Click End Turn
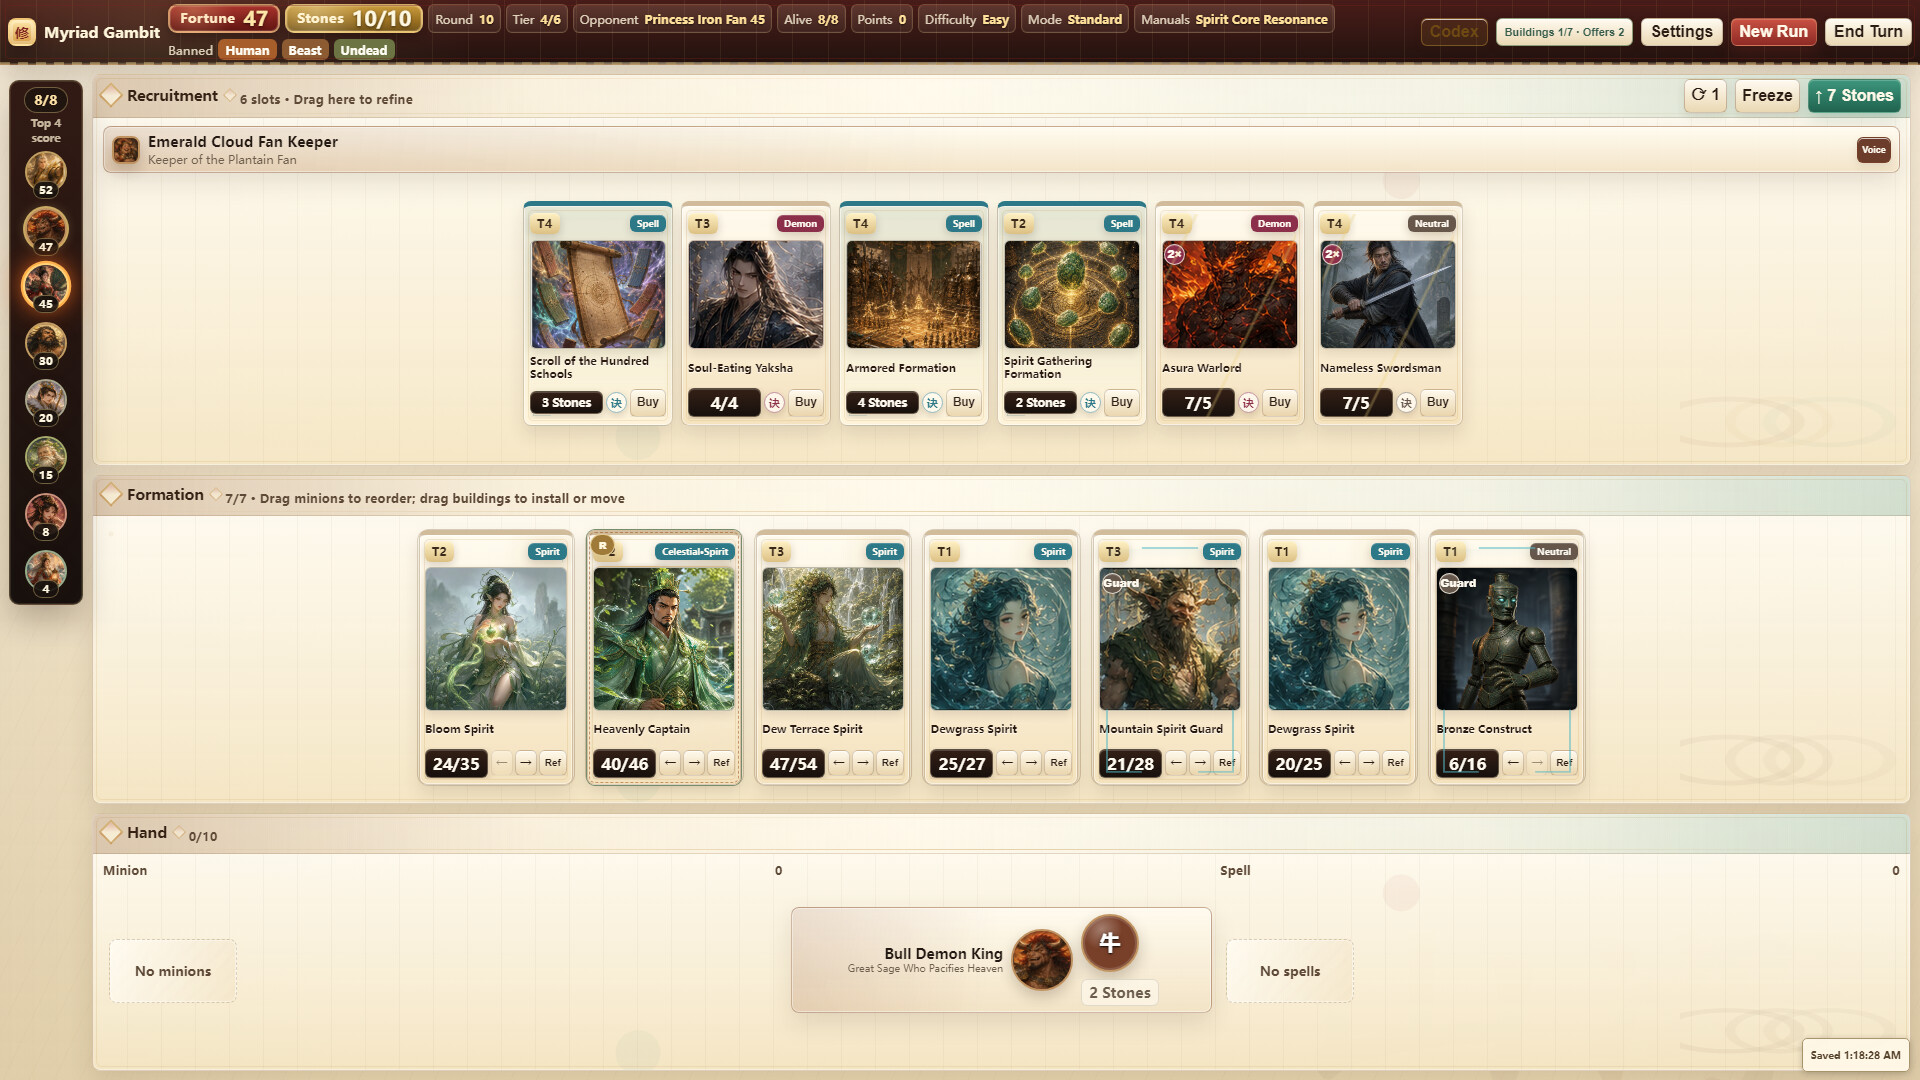The image size is (1920, 1080). [1868, 32]
